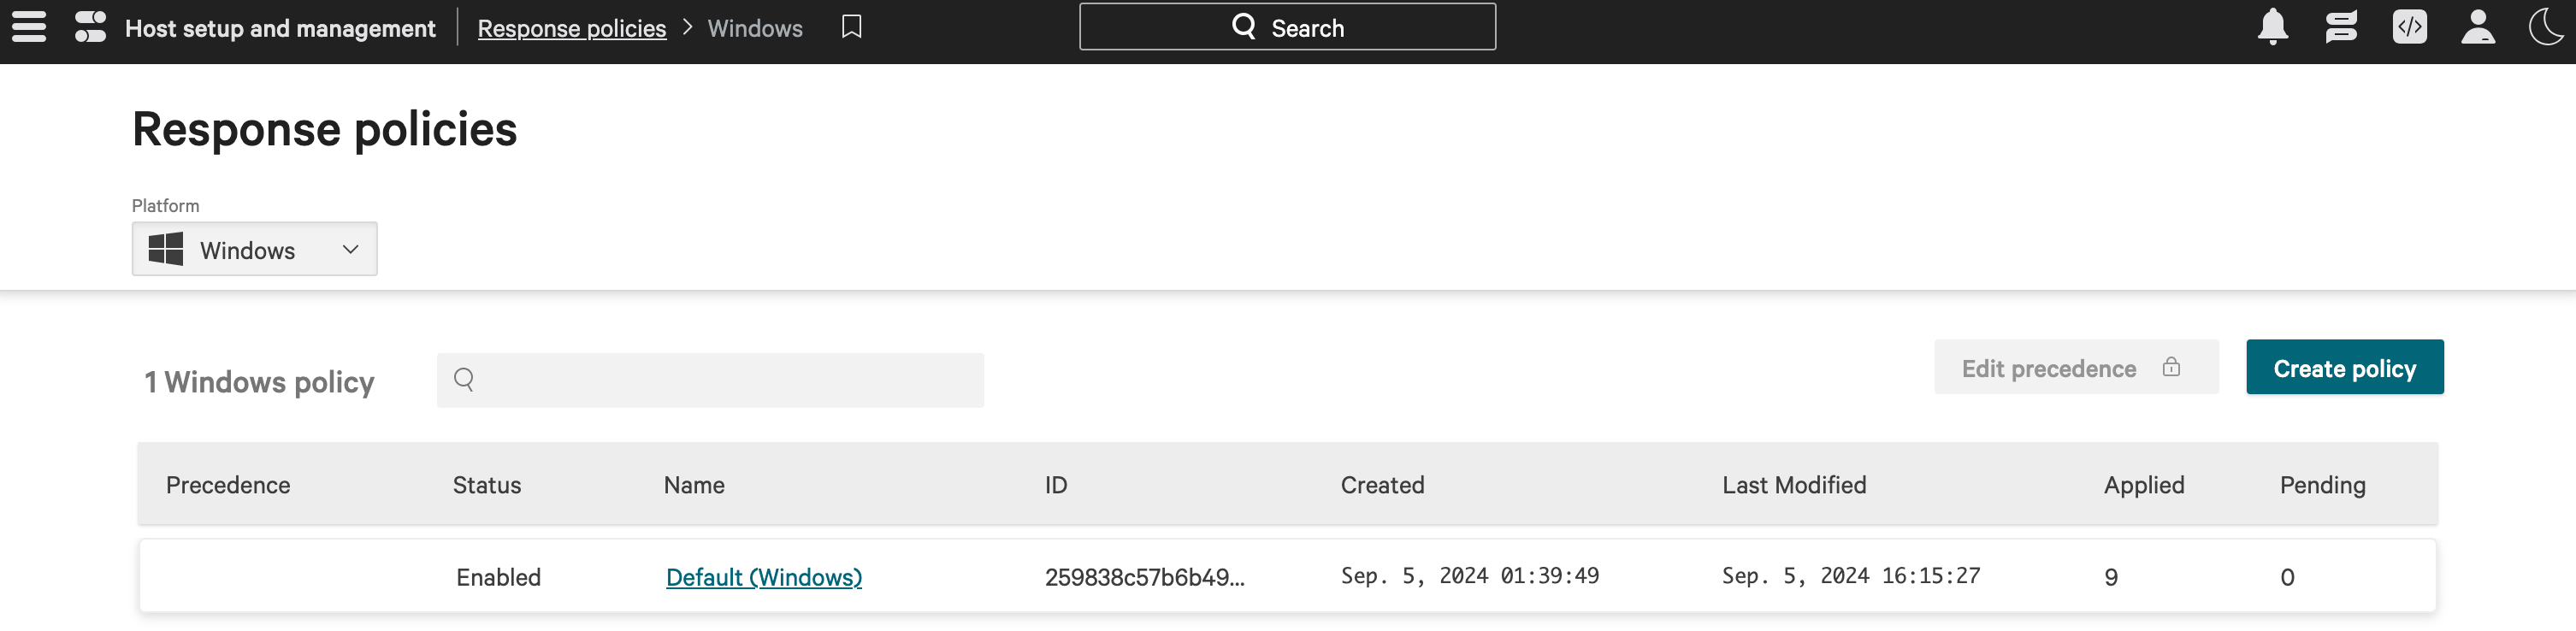Open the messages icon in the top bar

pyautogui.click(x=2340, y=27)
